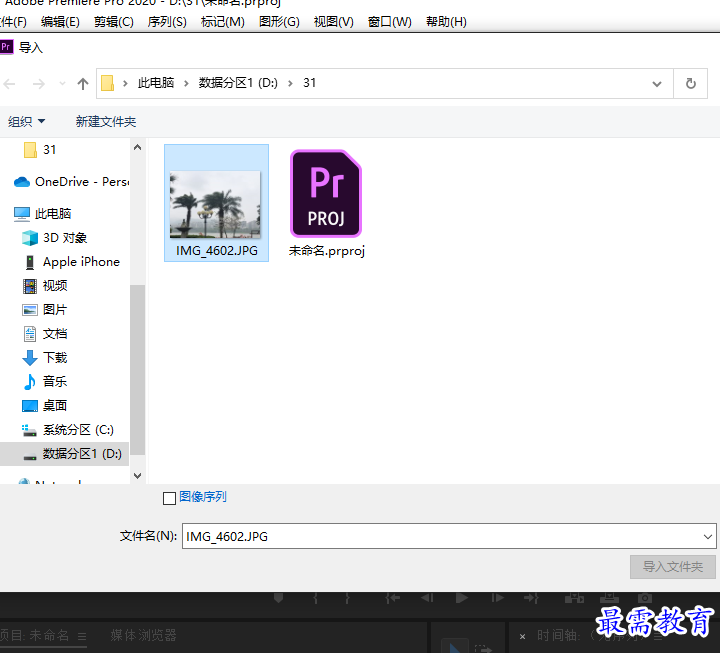The image size is (720, 653).
Task: Click the navigation pane scrollbar thumb
Action: click(x=137, y=370)
